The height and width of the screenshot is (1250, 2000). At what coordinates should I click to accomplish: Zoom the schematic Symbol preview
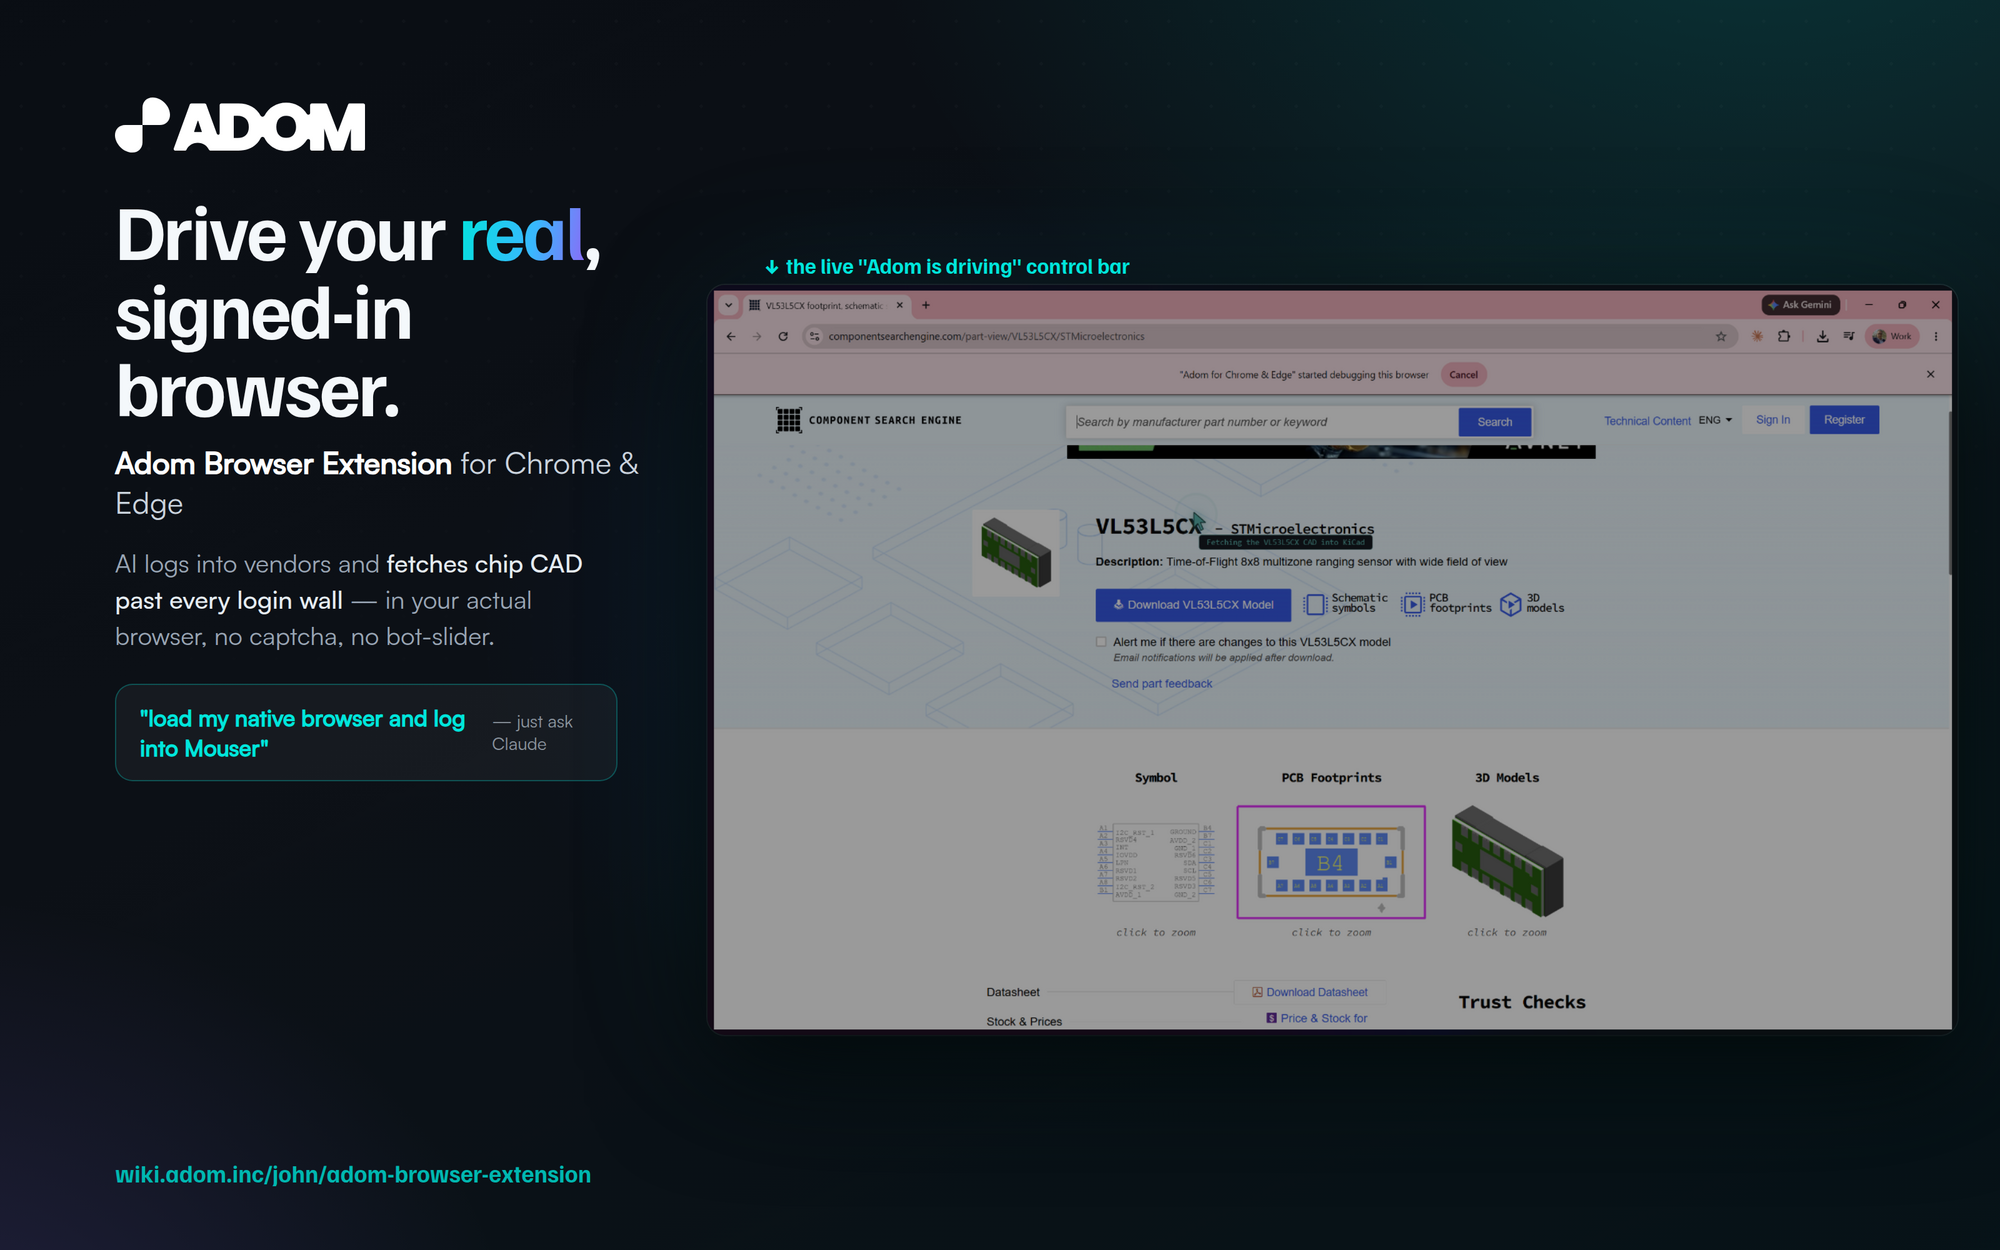click(1155, 862)
